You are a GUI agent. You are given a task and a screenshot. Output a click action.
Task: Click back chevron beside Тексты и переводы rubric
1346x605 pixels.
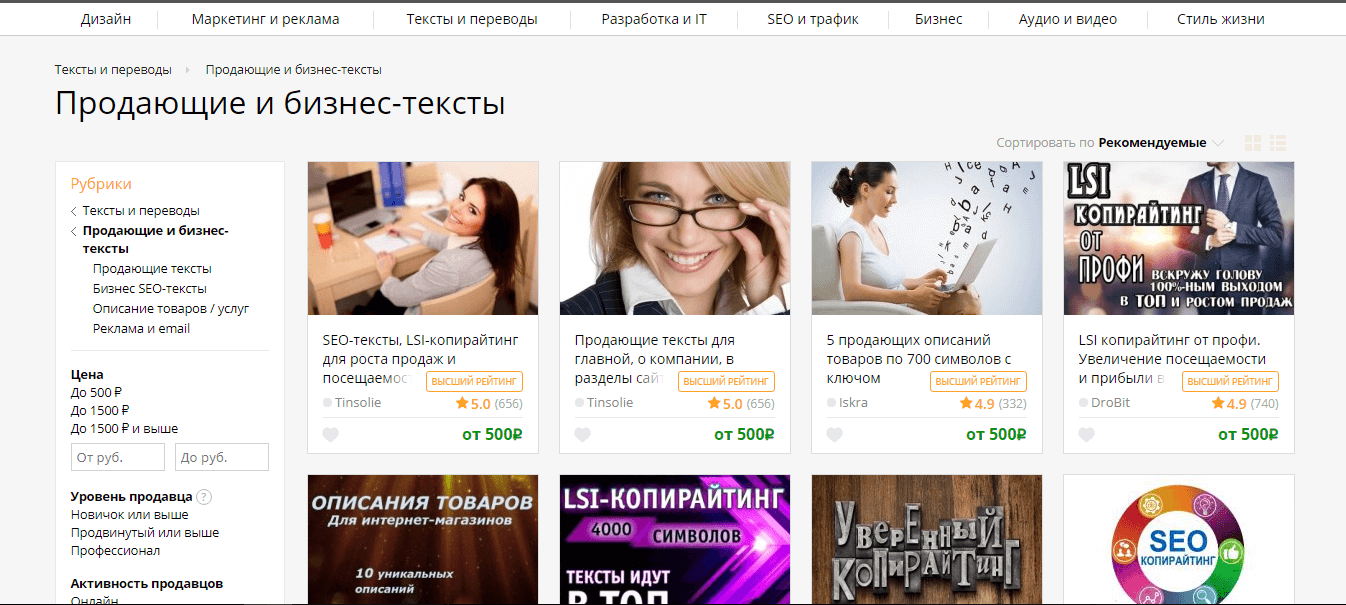click(74, 211)
